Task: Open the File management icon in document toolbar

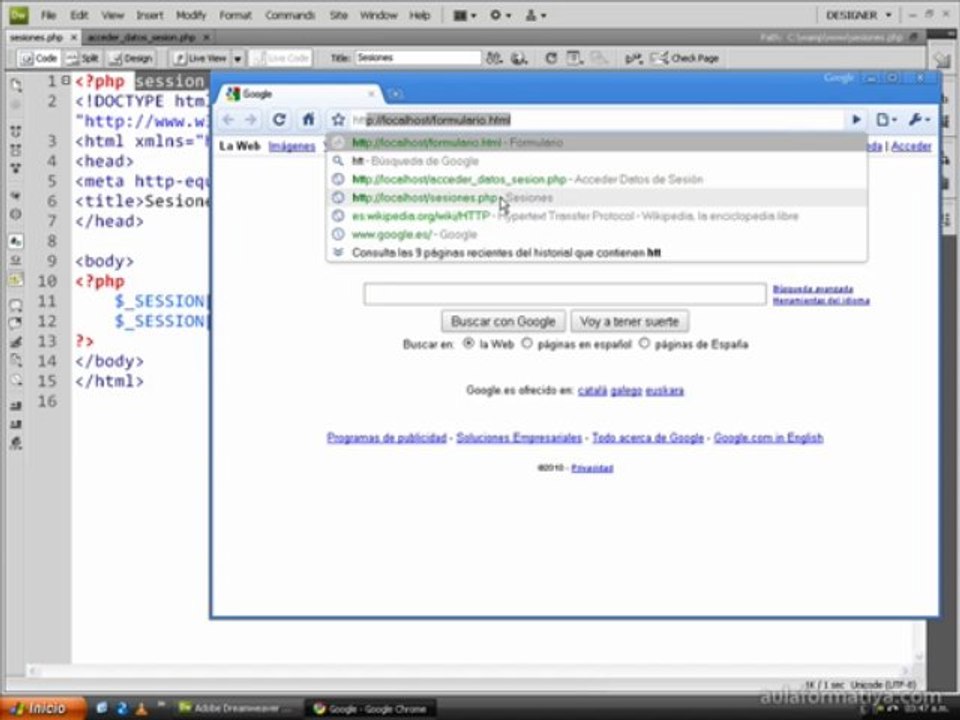Action: point(493,58)
